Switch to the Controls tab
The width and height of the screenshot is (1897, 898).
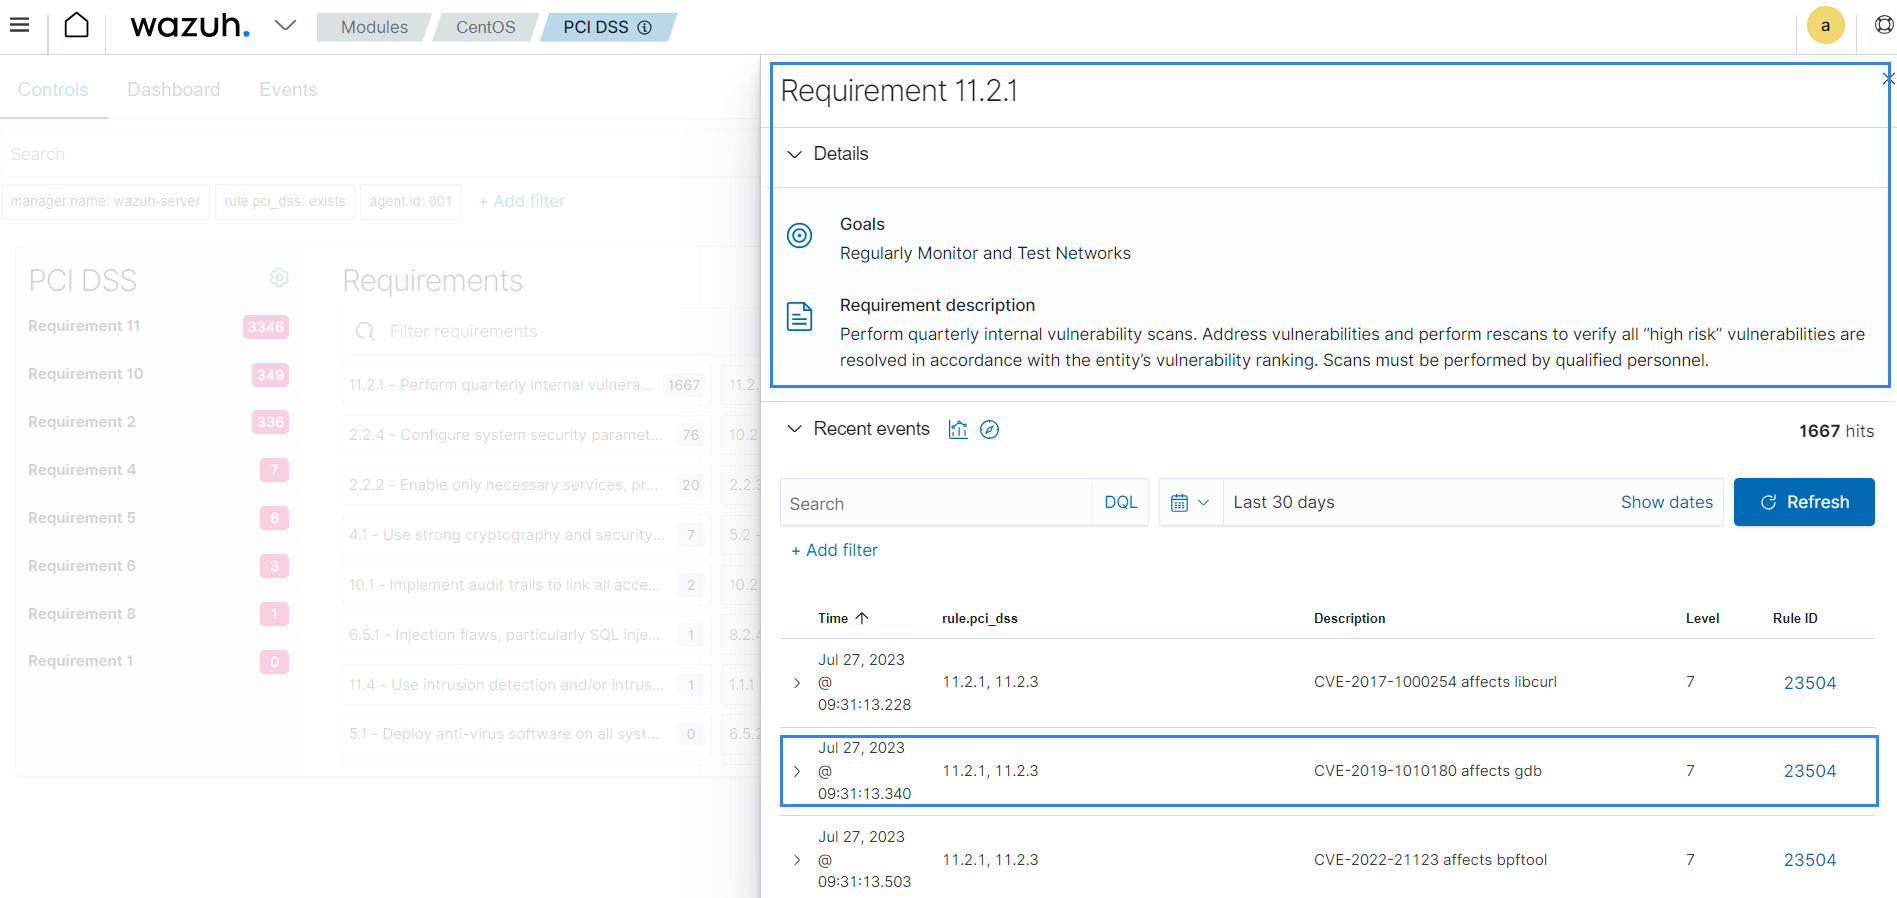53,90
